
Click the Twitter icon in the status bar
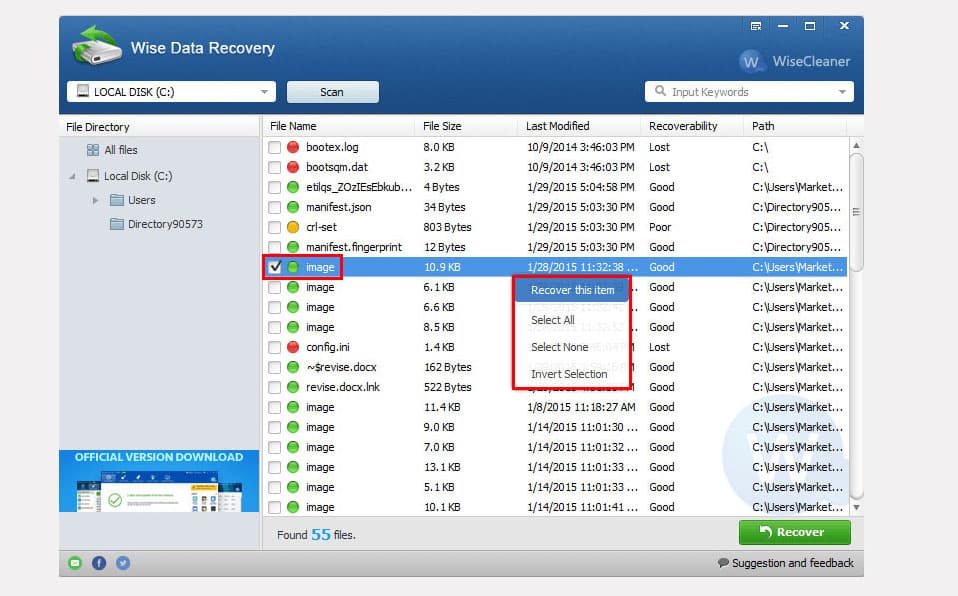point(123,563)
